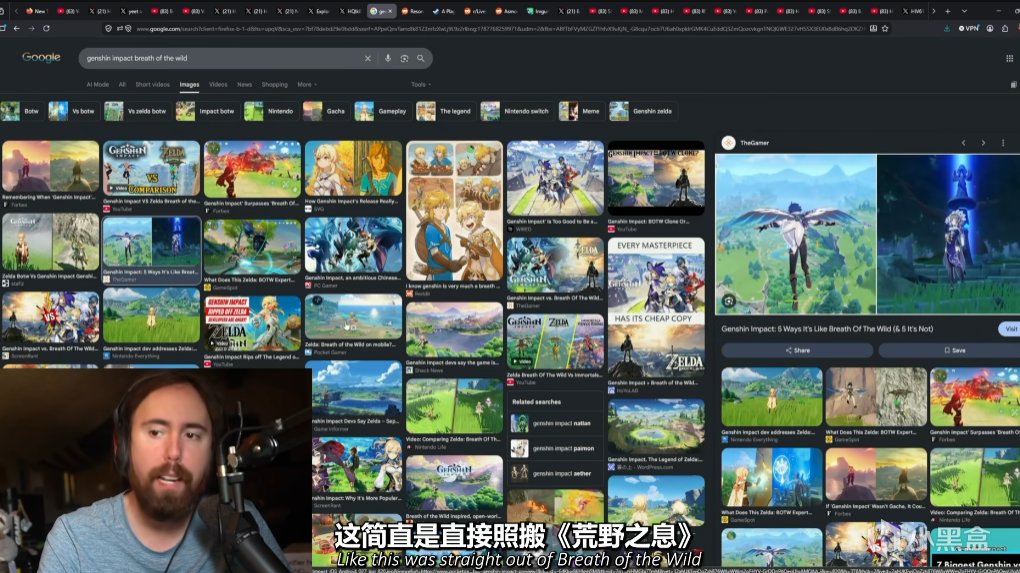Show the next image in the preview panel
The height and width of the screenshot is (573, 1020).
click(x=983, y=143)
